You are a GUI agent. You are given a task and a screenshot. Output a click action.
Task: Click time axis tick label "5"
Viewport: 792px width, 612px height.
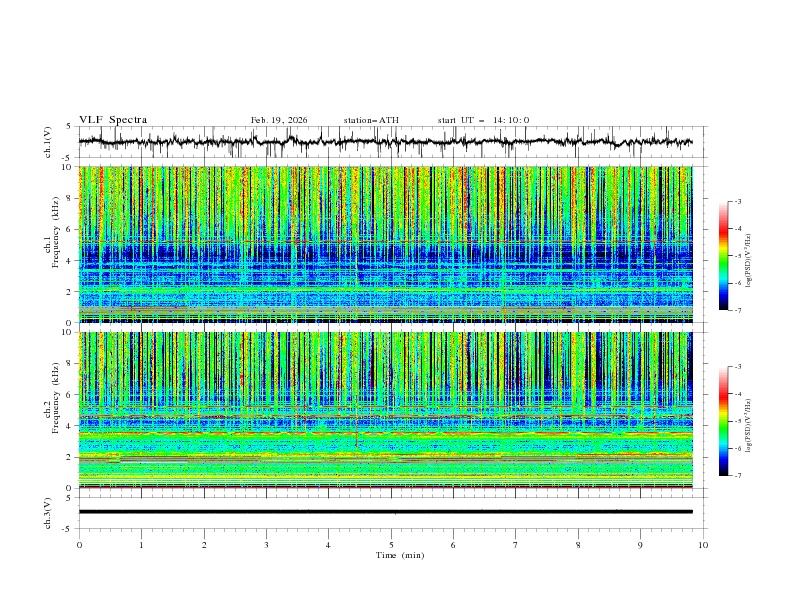point(391,545)
